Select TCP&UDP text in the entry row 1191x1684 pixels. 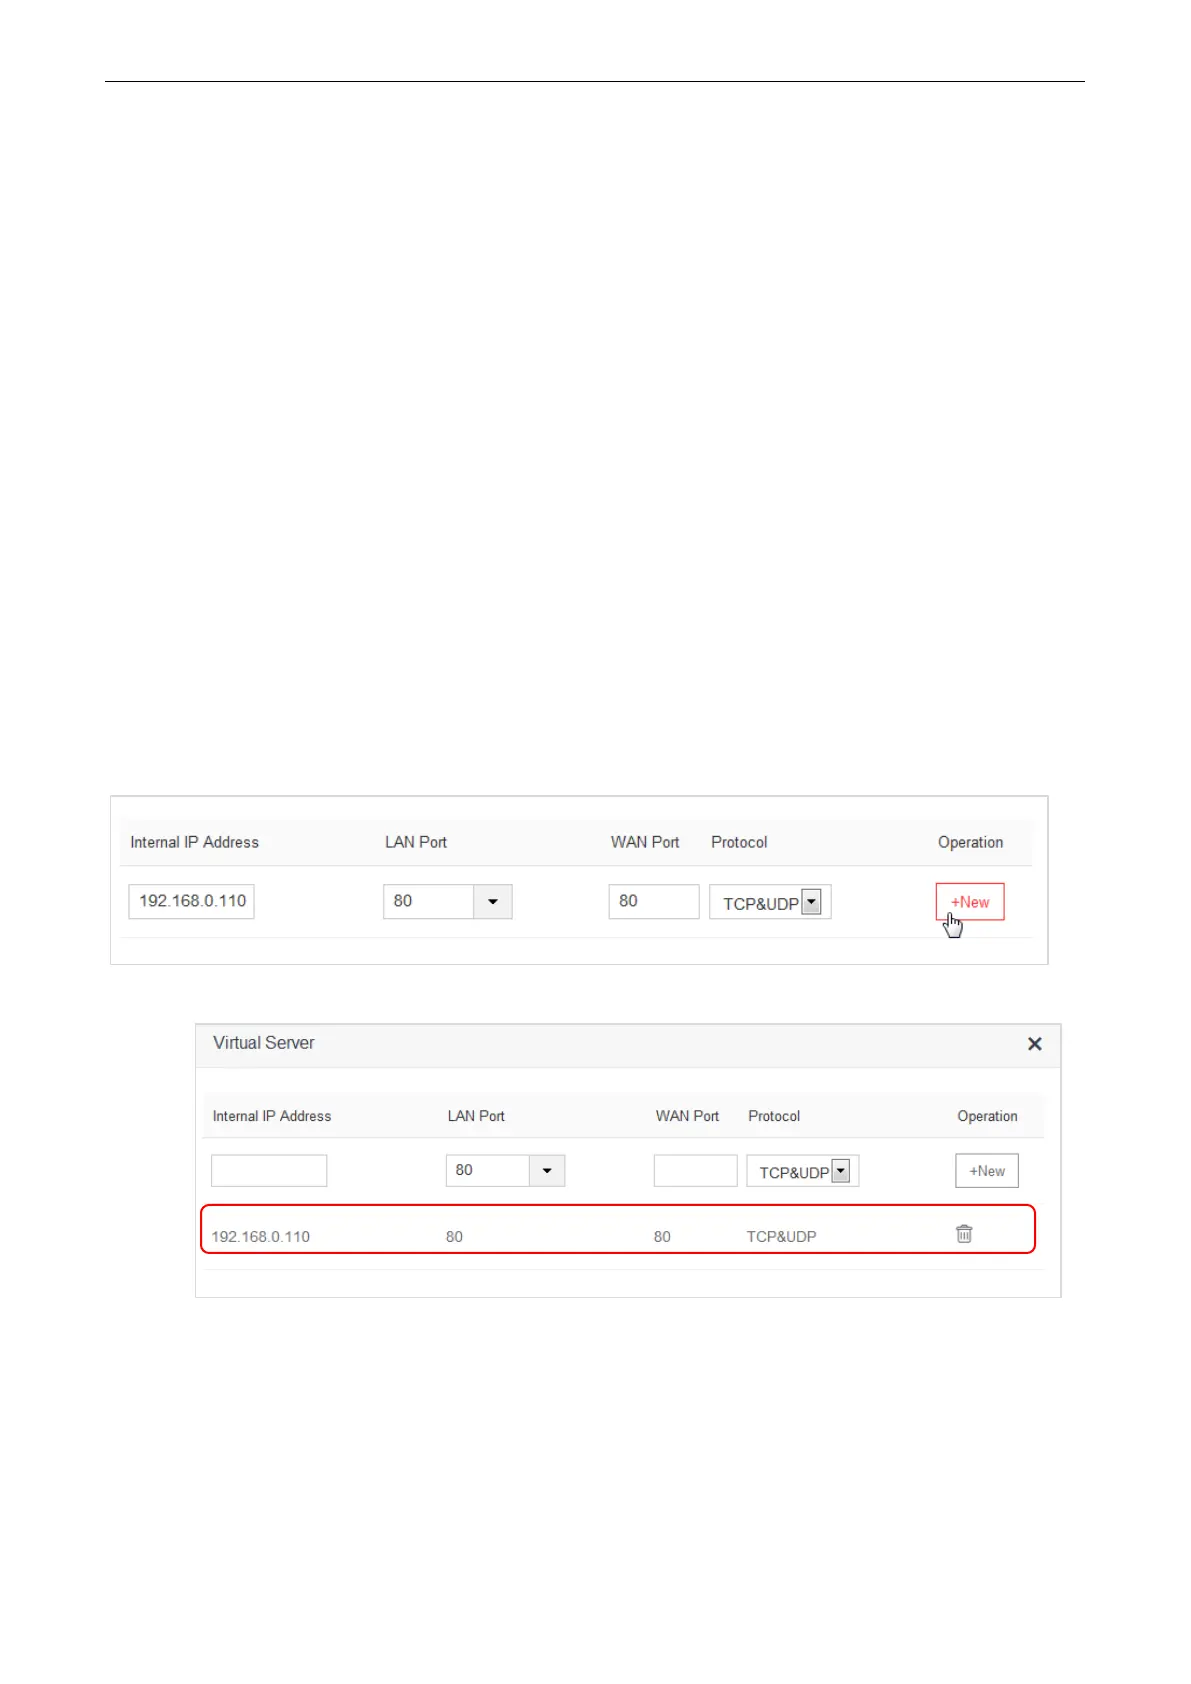pyautogui.click(x=782, y=1237)
